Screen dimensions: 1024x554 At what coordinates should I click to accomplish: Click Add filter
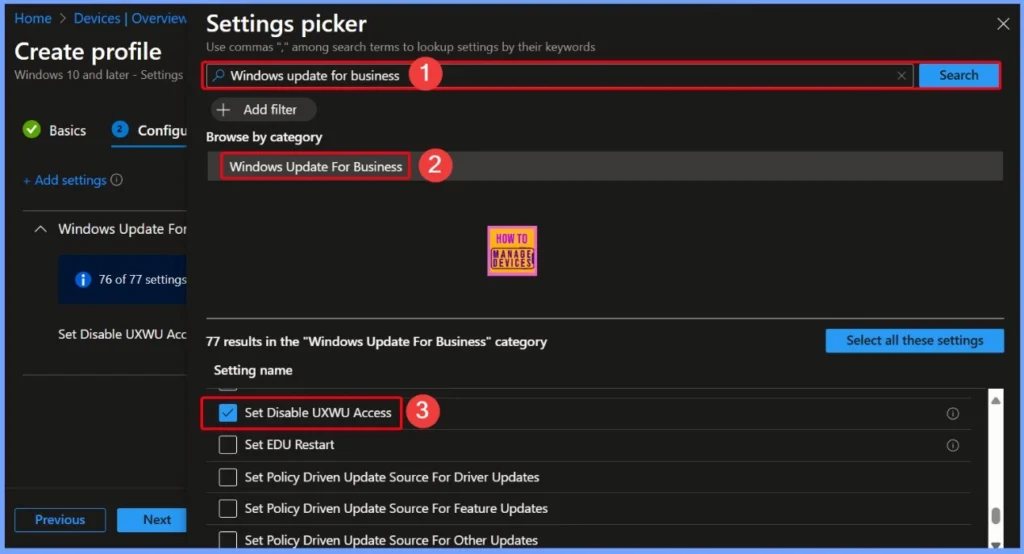pyautogui.click(x=263, y=110)
